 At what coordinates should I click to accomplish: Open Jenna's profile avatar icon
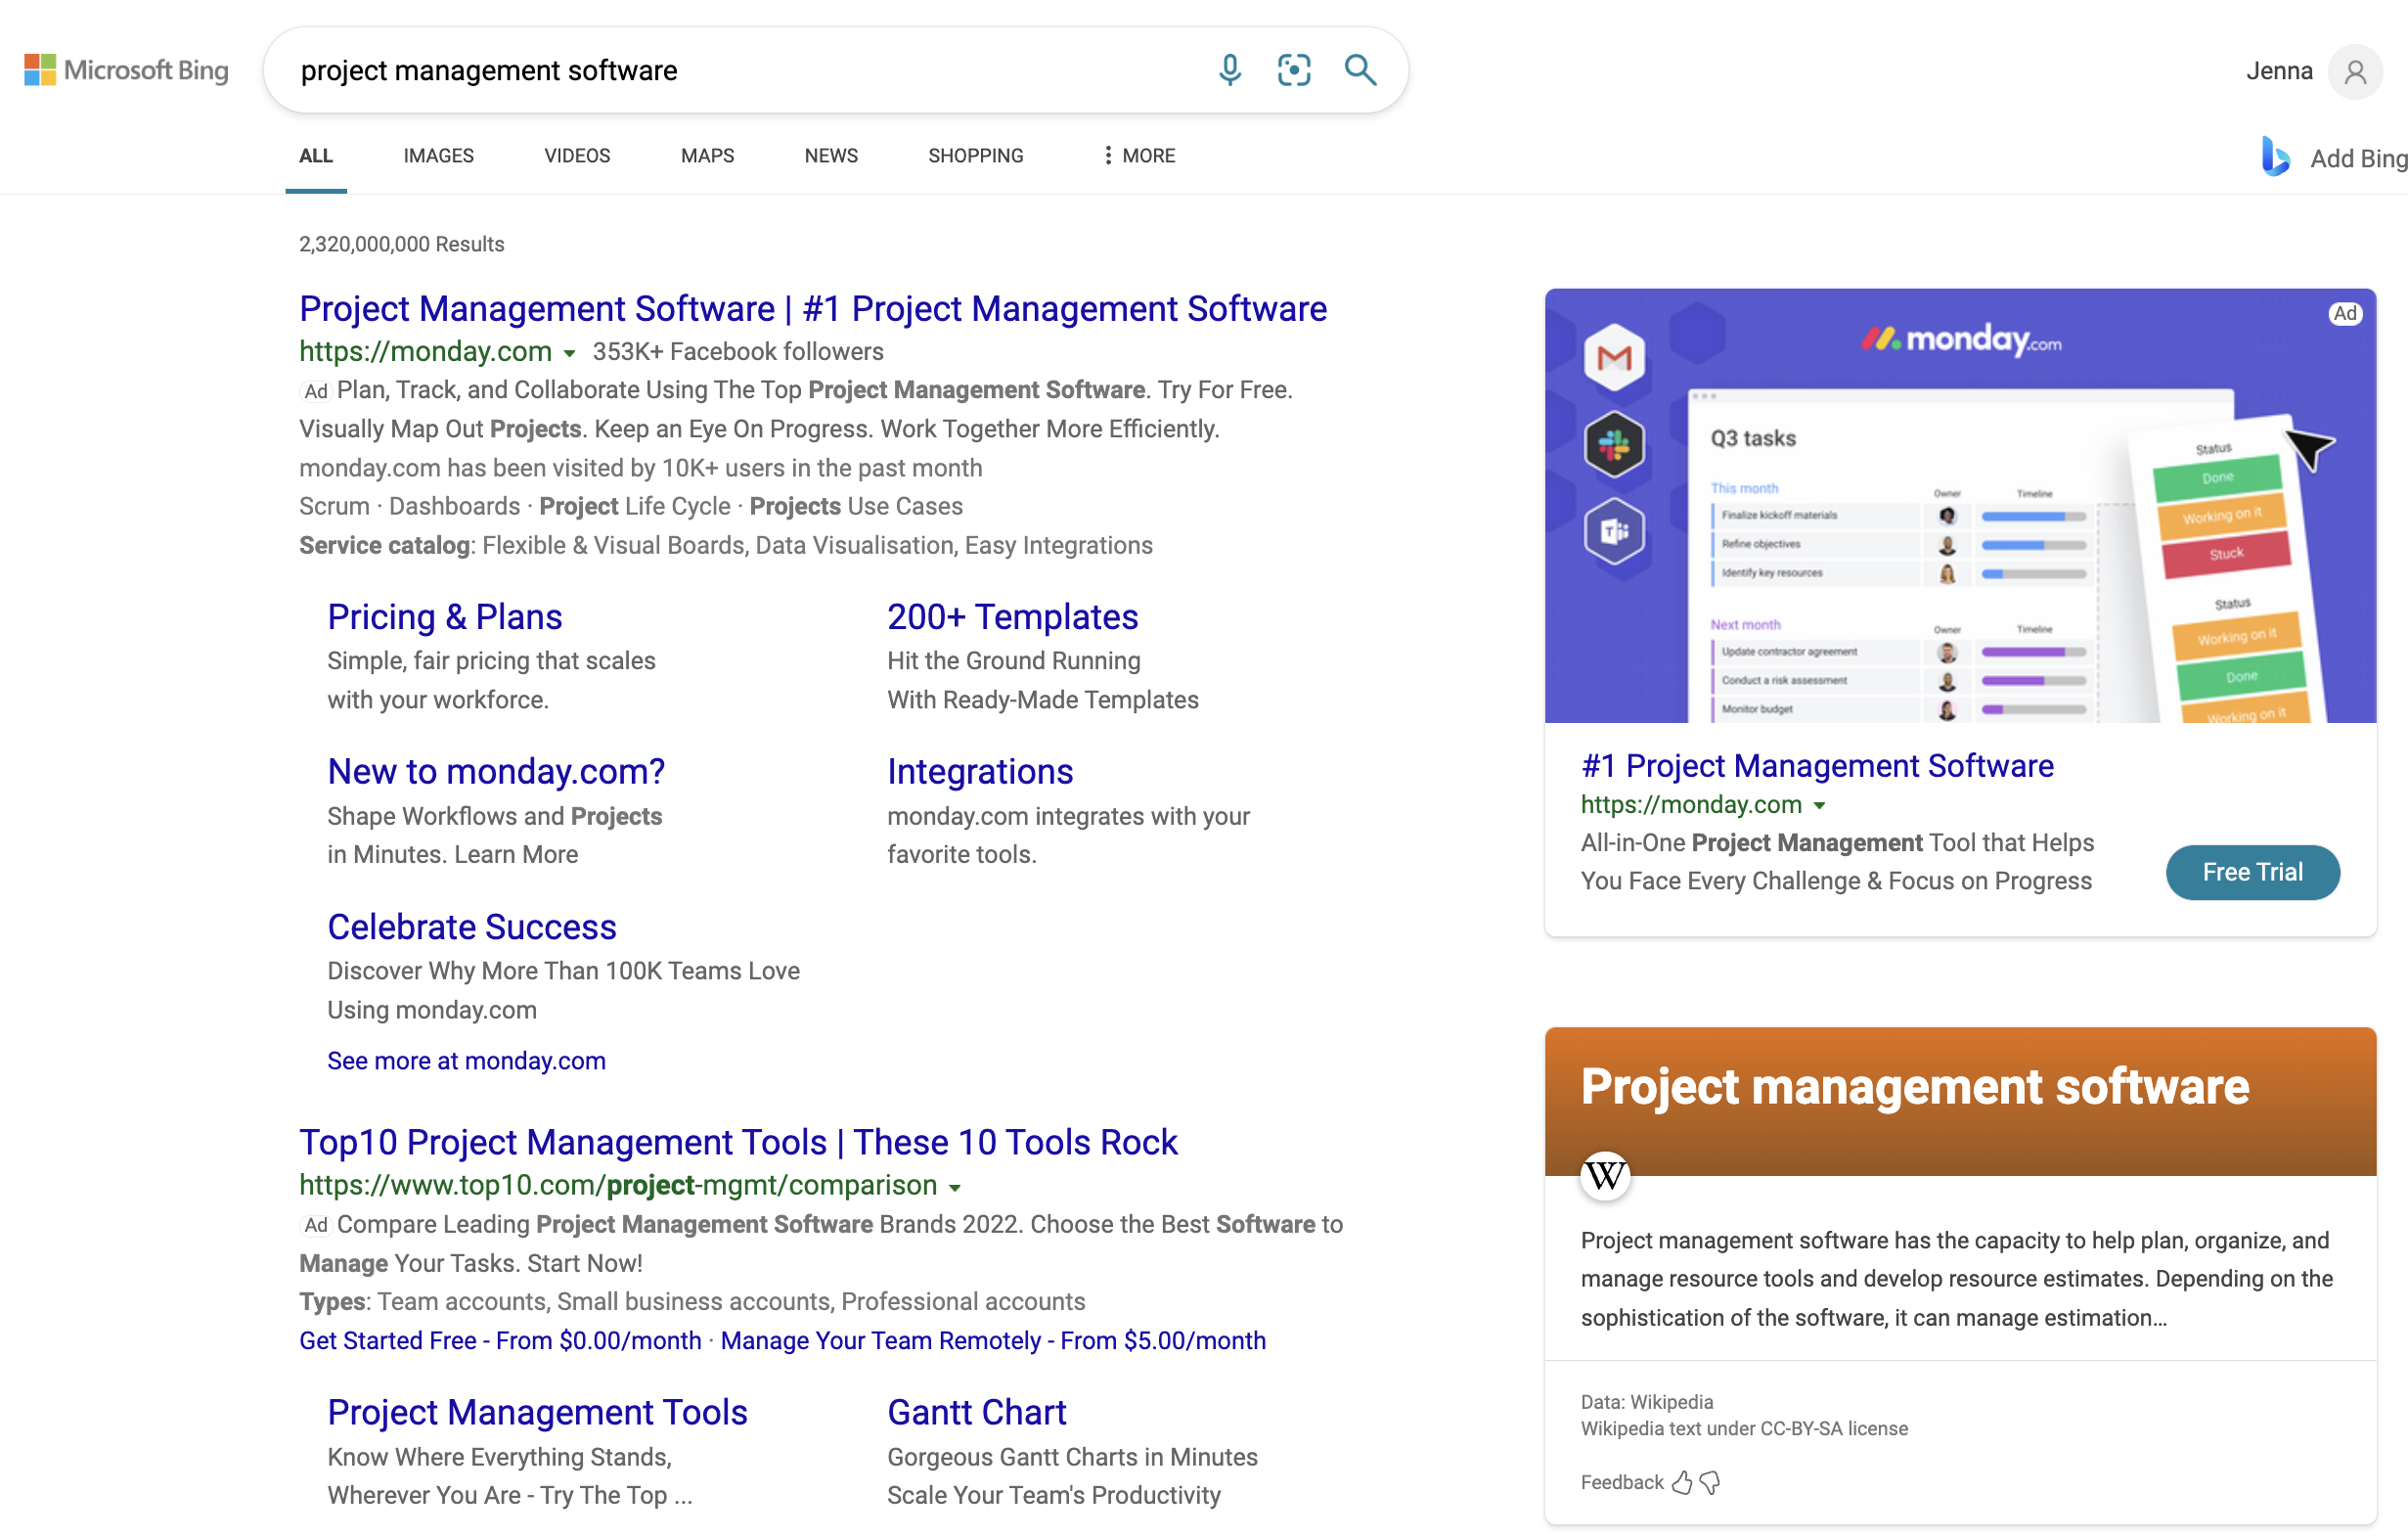coord(2355,72)
